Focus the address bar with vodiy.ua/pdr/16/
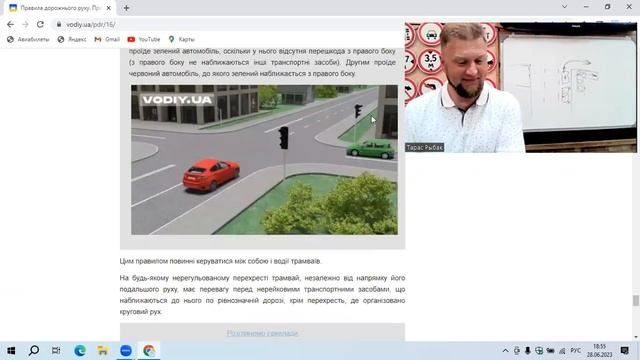640x360 pixels. [x=229, y=24]
